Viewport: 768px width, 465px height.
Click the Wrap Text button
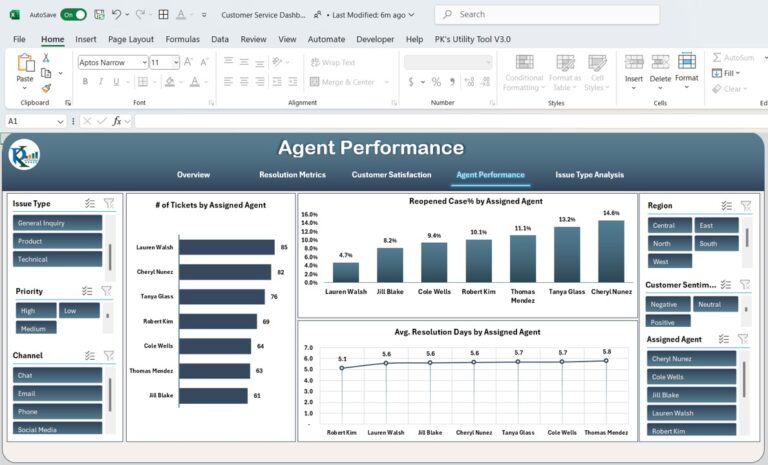pos(333,62)
